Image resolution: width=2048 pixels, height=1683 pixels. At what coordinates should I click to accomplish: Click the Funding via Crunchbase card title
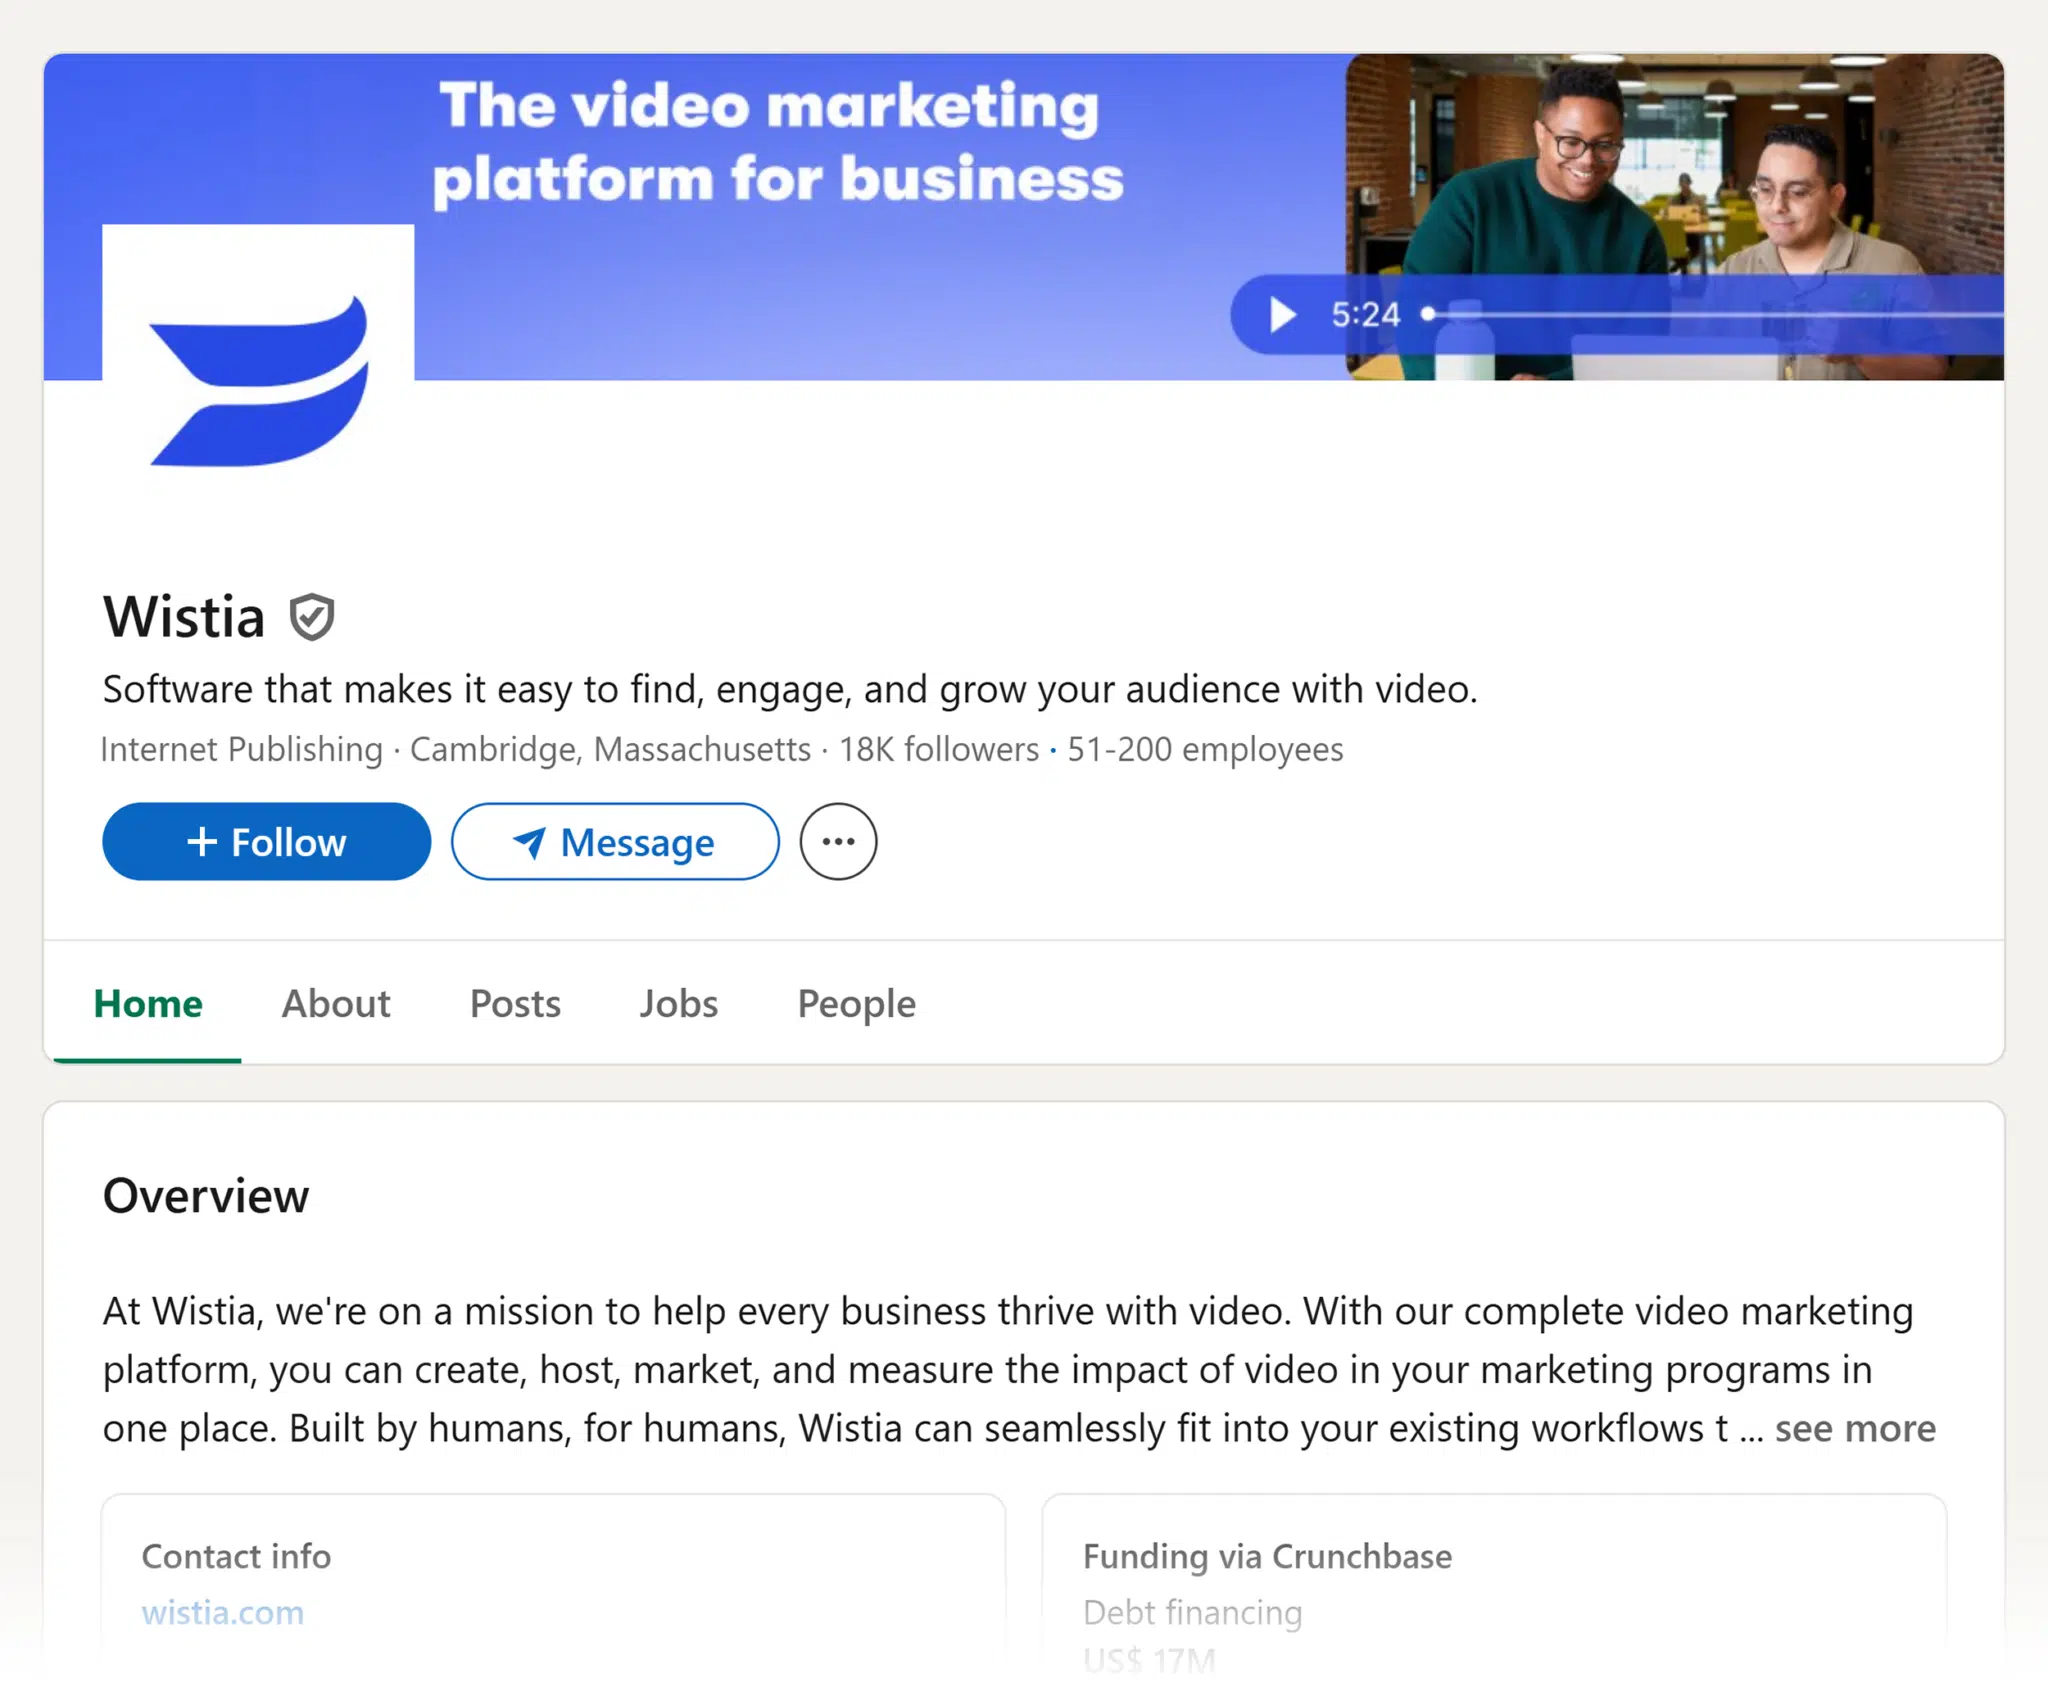pyautogui.click(x=1267, y=1556)
